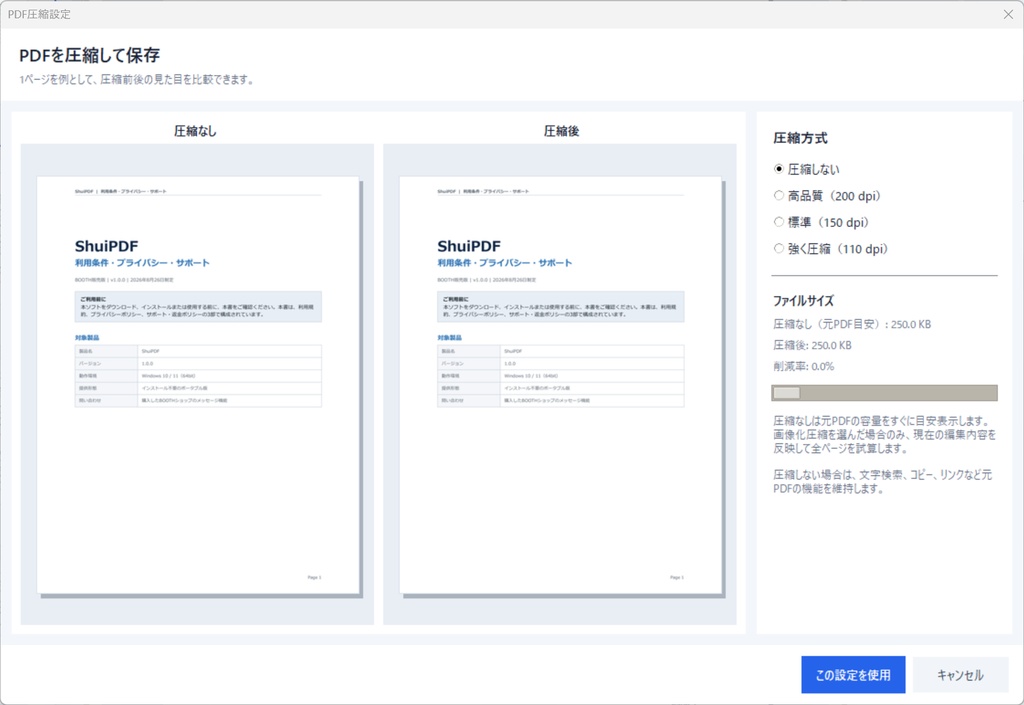Click the ShuiPDF title in right preview
The image size is (1024, 705).
tap(469, 246)
